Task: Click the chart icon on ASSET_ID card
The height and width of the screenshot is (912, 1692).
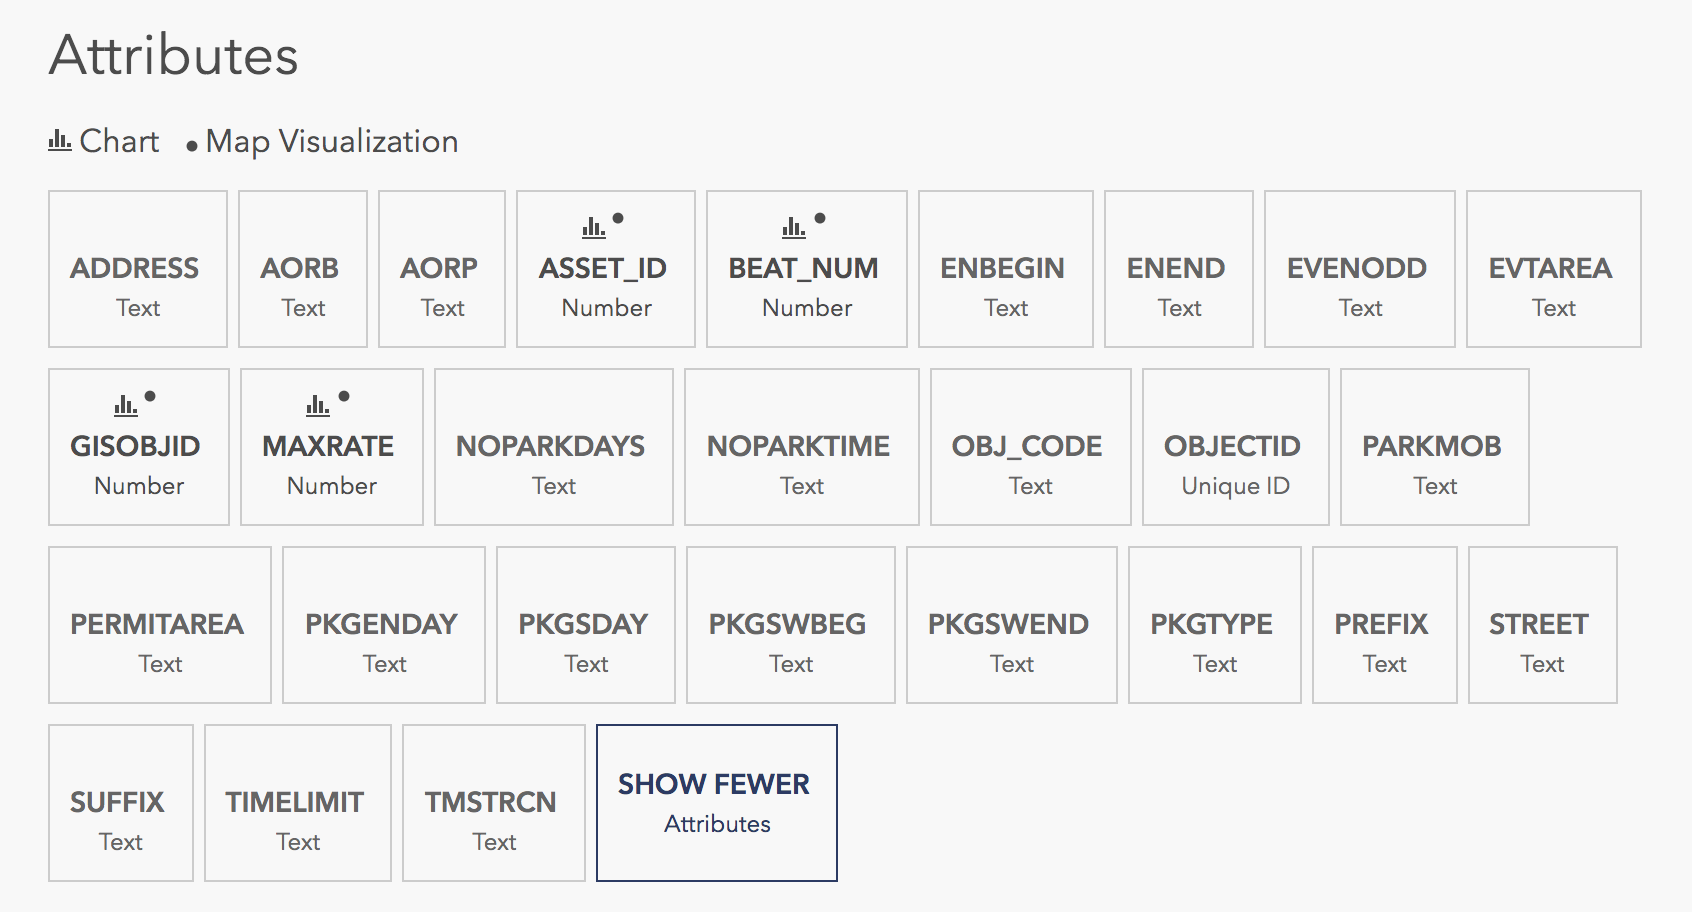Action: pos(593,228)
